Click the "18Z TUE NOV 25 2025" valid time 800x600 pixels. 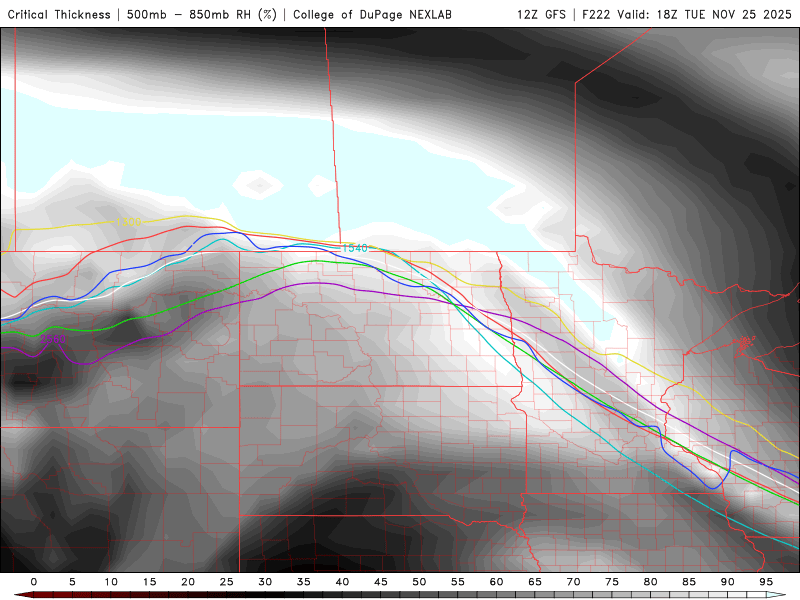pos(724,15)
